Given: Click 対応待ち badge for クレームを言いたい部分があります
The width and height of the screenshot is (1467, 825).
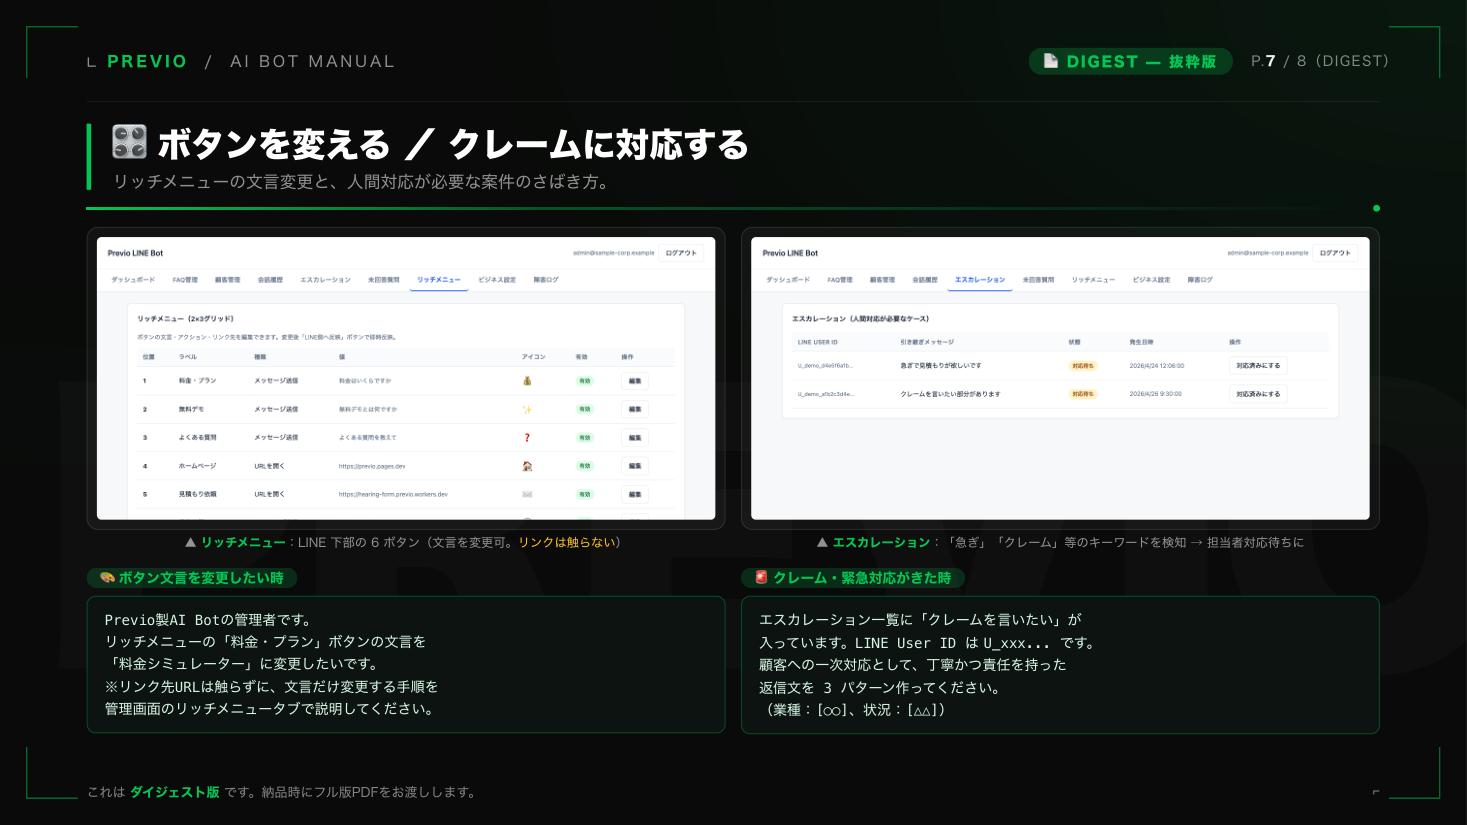Looking at the screenshot, I should coord(1082,394).
